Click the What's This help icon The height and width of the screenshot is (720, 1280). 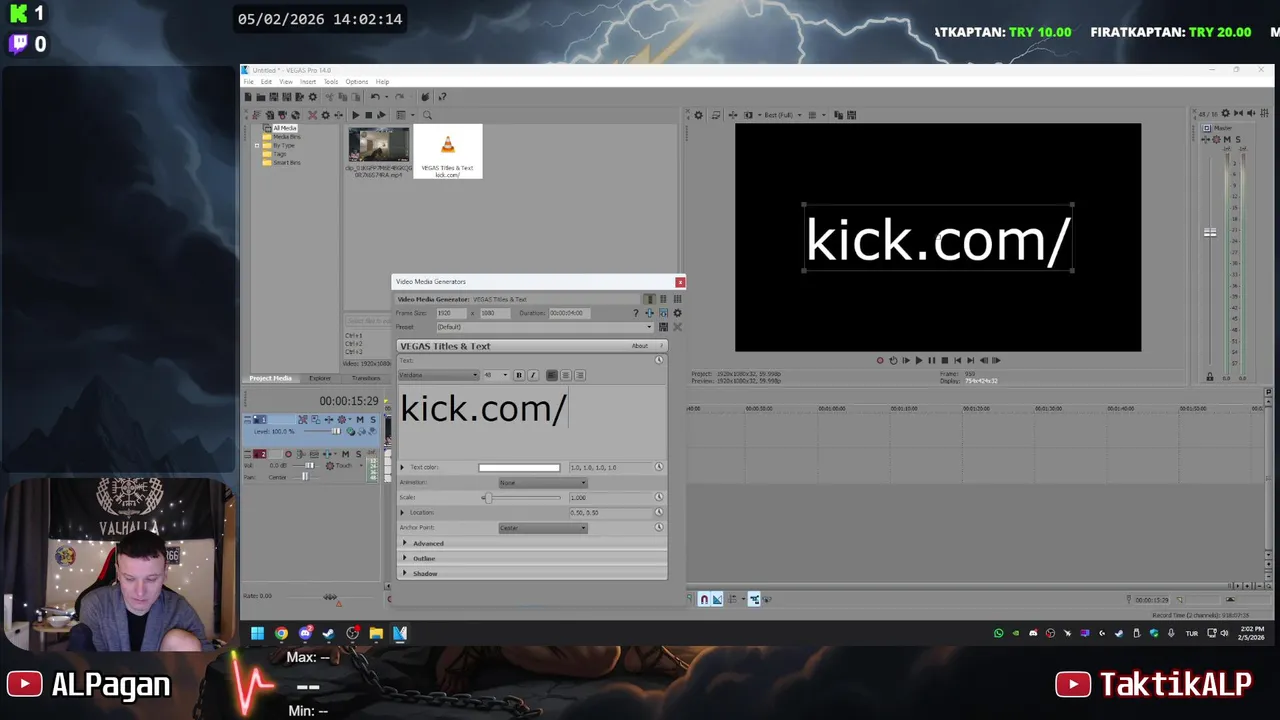[442, 97]
